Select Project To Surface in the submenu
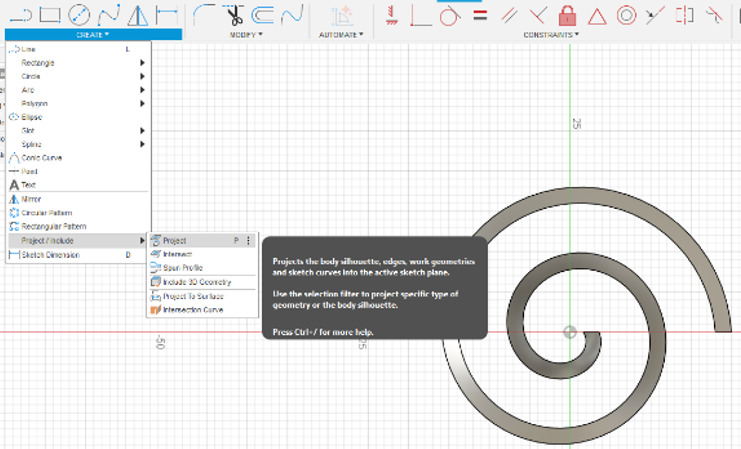This screenshot has width=741, height=449. coord(202,296)
